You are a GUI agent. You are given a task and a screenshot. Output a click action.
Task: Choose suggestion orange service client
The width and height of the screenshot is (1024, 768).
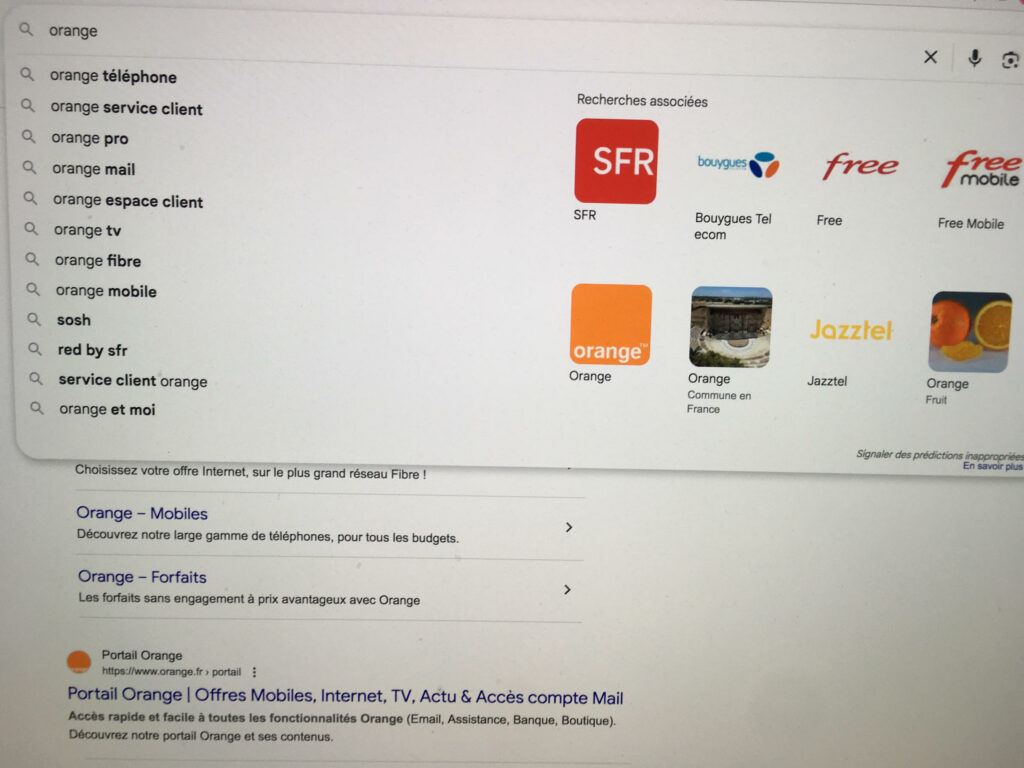pyautogui.click(x=127, y=108)
